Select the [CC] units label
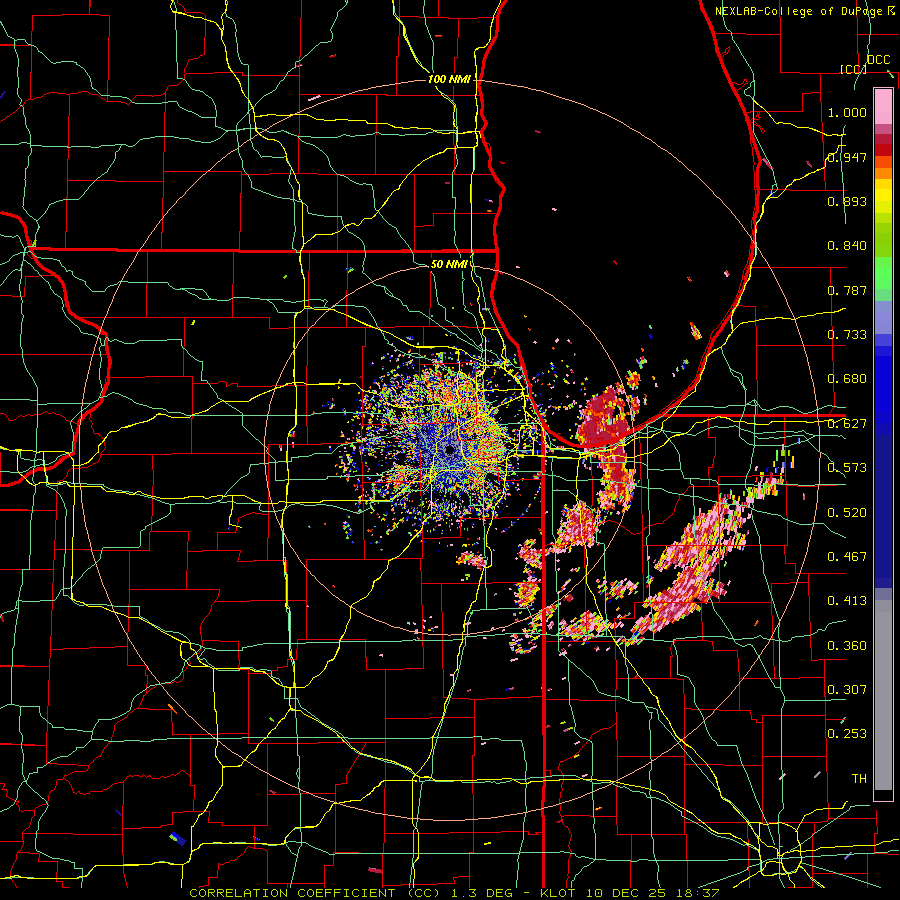 854,69
